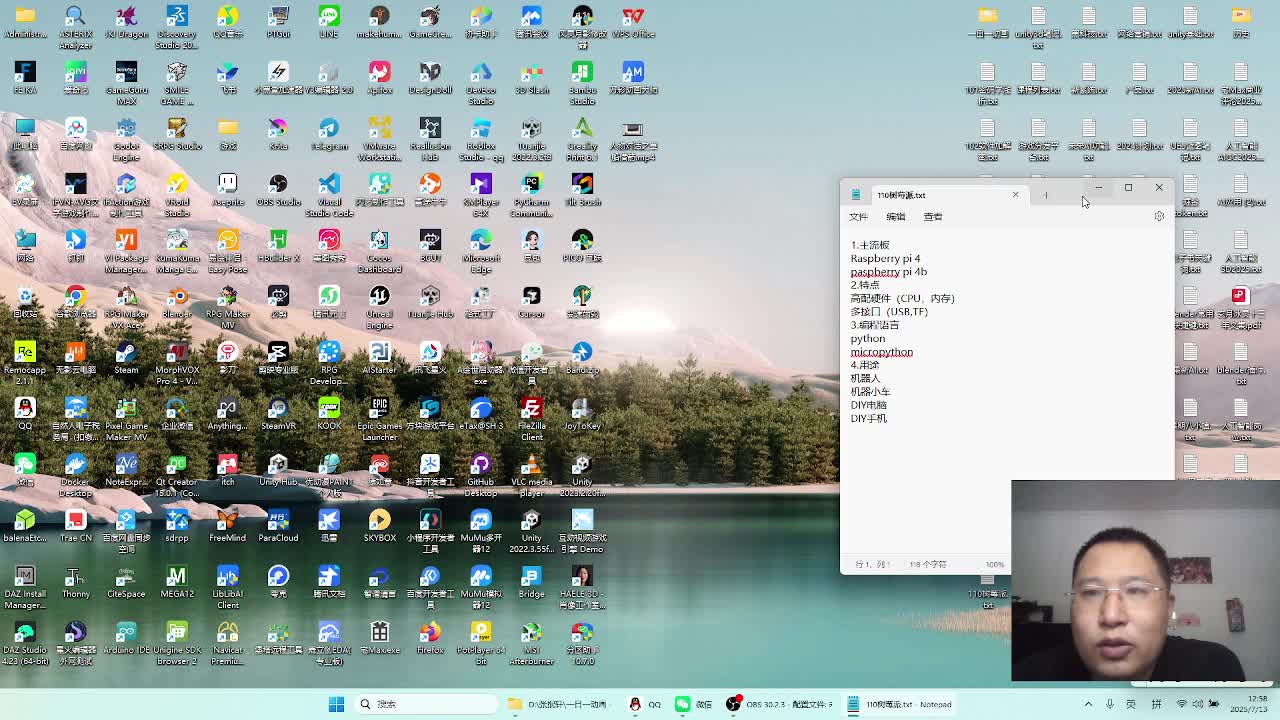Open Notepad settings gear icon
1280x720 pixels.
pyautogui.click(x=1159, y=216)
